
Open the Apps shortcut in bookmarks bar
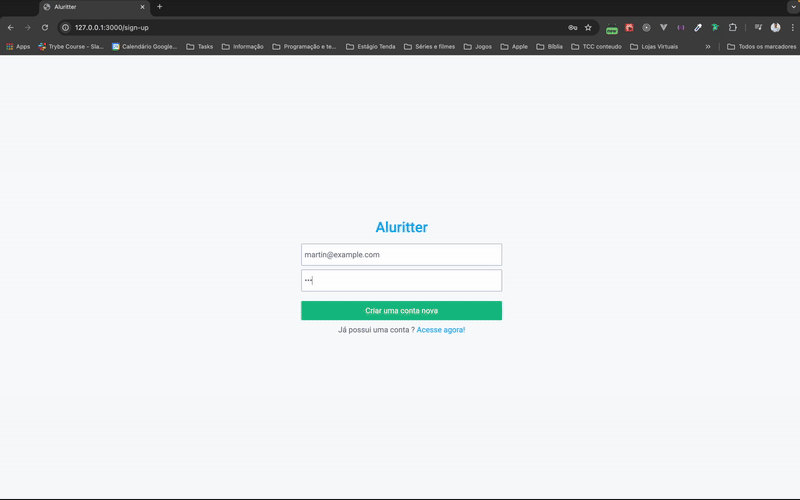(x=18, y=46)
